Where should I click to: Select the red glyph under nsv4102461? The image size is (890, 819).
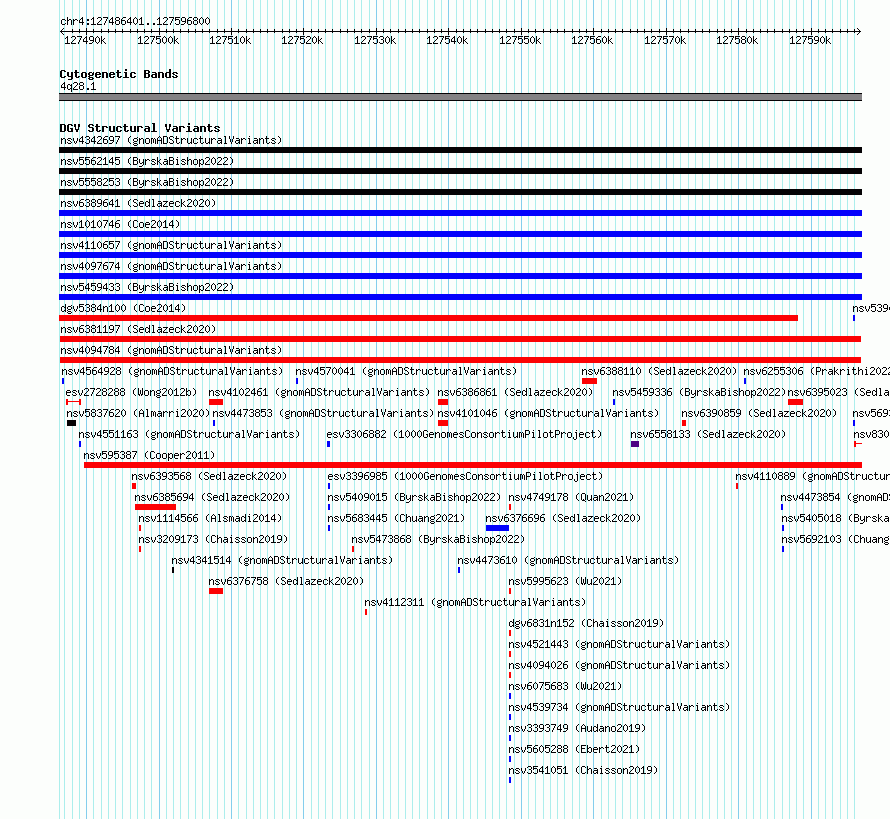(x=216, y=402)
